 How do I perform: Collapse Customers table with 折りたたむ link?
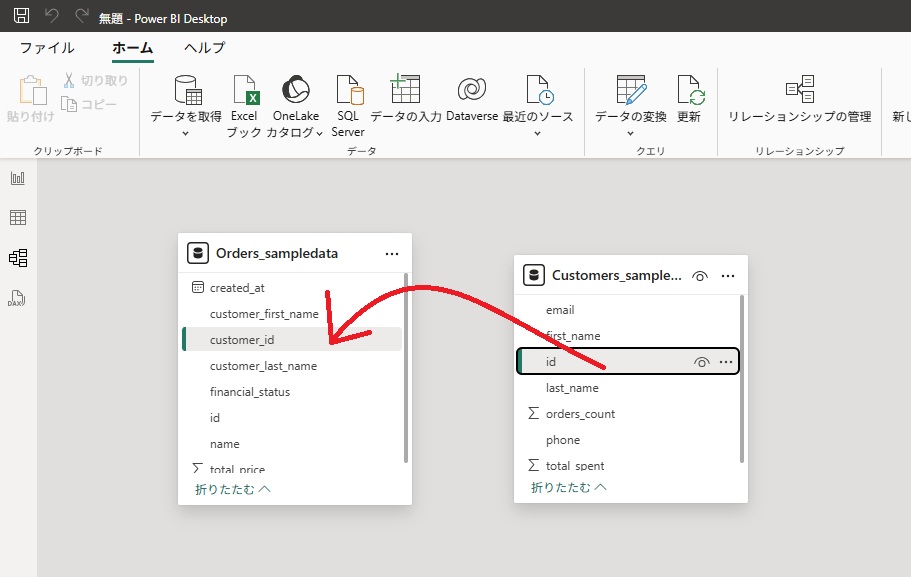coord(568,487)
